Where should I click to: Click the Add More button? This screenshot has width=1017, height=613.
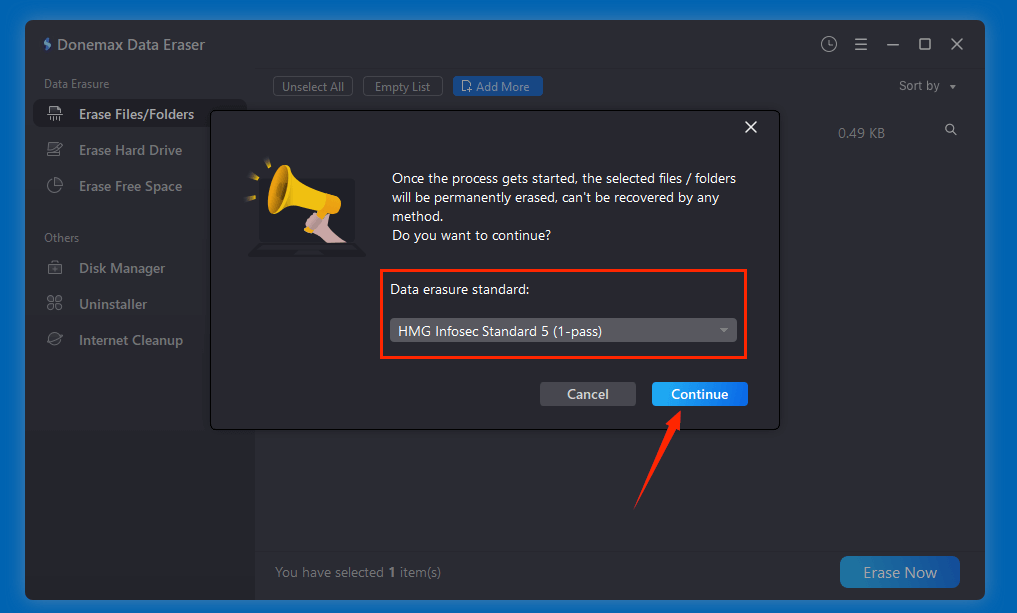[497, 87]
